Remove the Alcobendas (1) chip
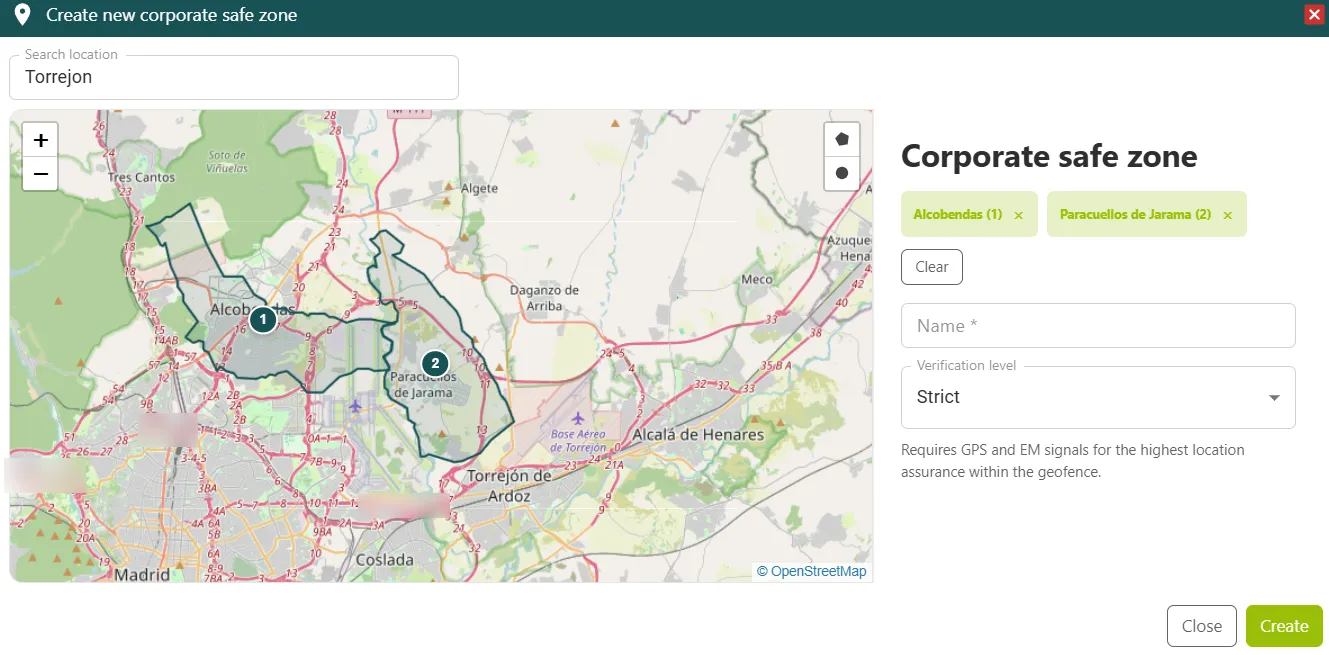This screenshot has height=655, width=1329. click(1019, 215)
